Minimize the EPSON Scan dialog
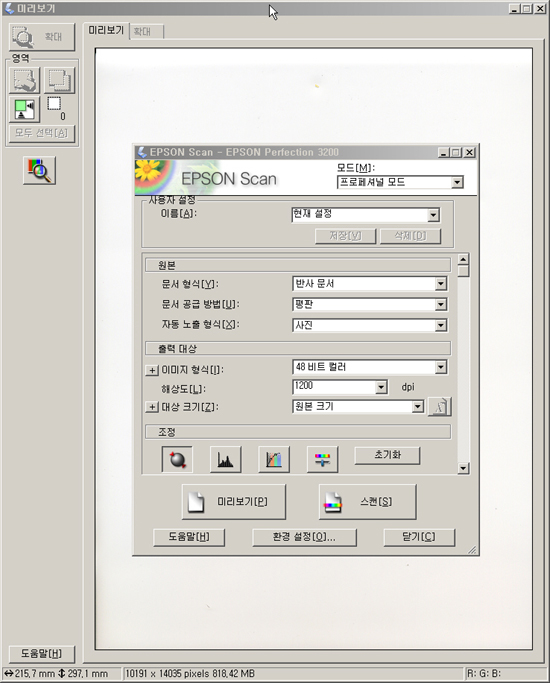 click(x=444, y=152)
